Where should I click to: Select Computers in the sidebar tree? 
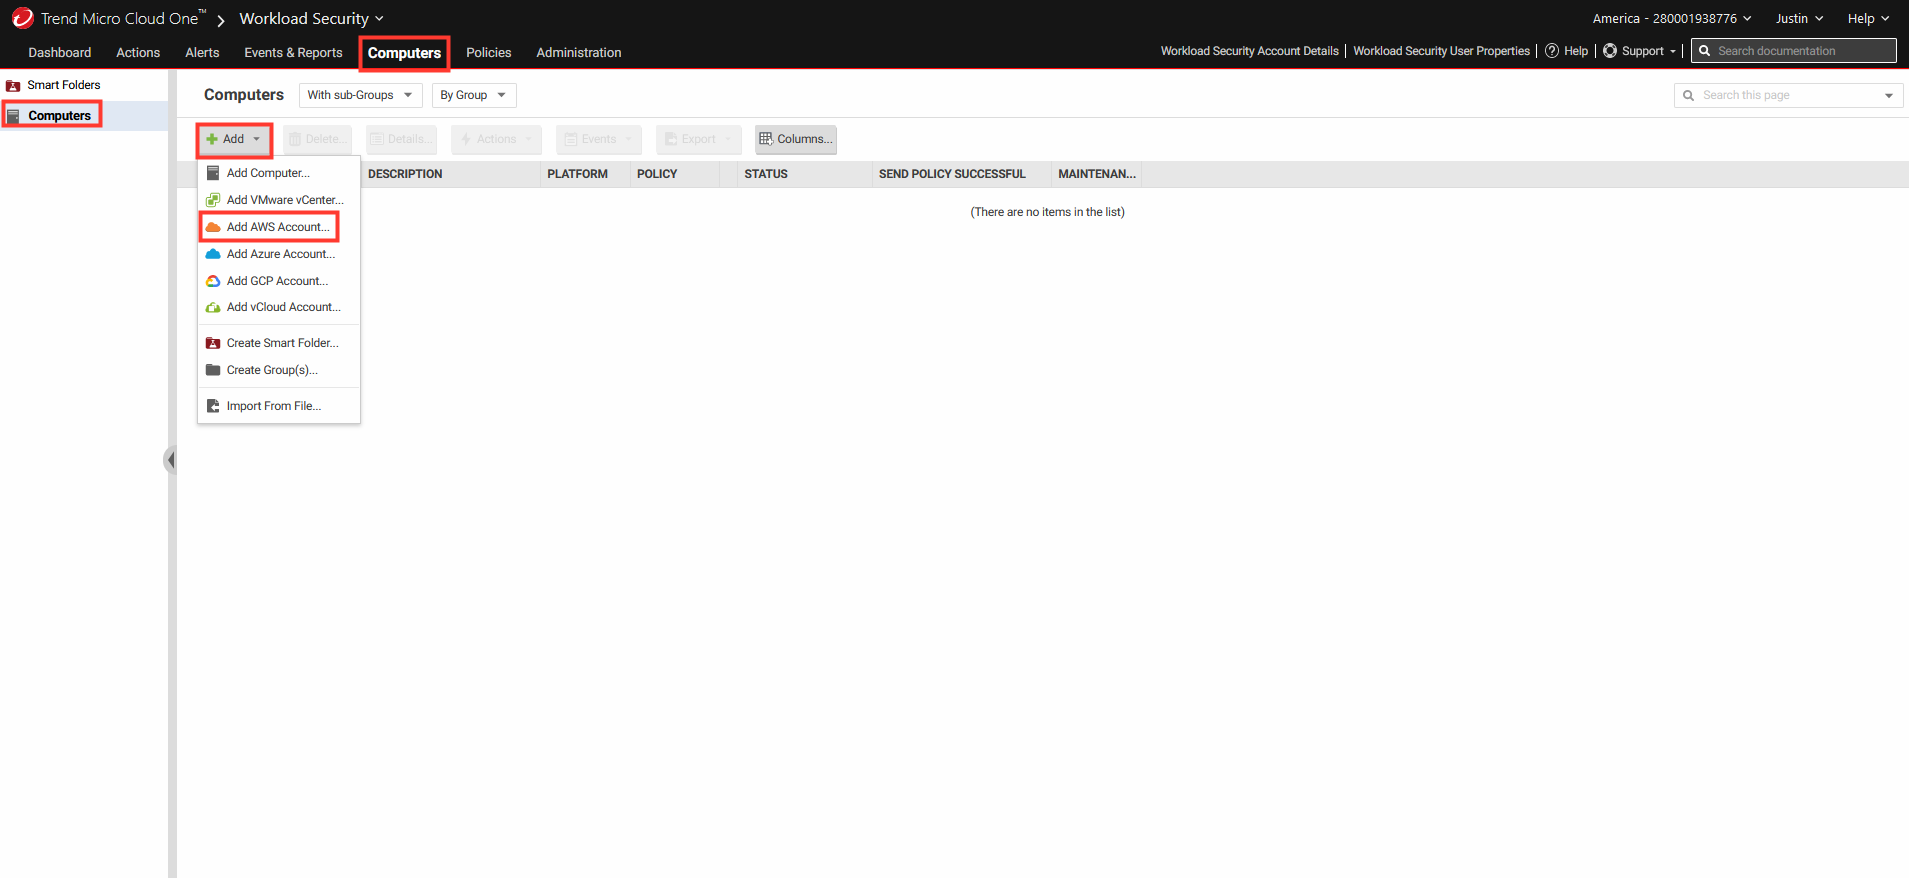click(x=60, y=116)
